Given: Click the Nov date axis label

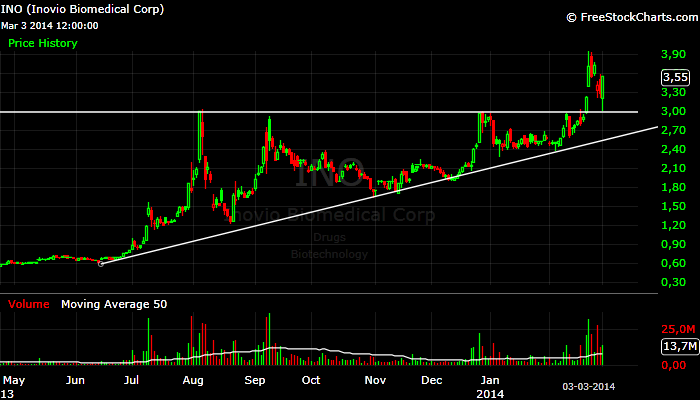Looking at the screenshot, I should (x=375, y=380).
